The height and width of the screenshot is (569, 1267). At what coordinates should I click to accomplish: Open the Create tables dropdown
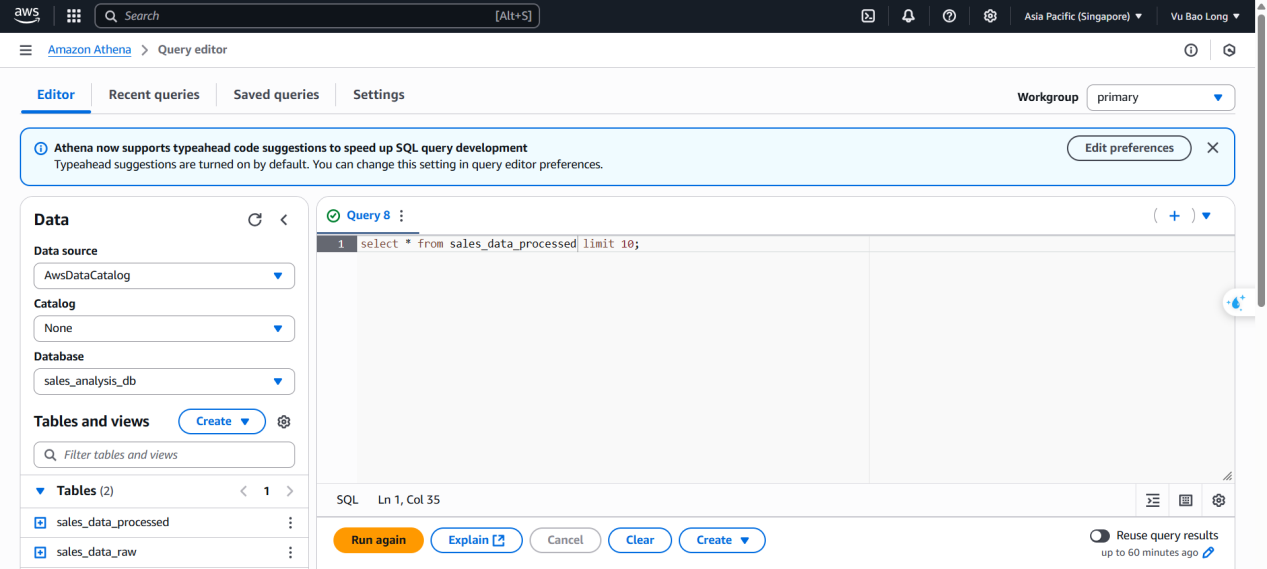(x=222, y=422)
